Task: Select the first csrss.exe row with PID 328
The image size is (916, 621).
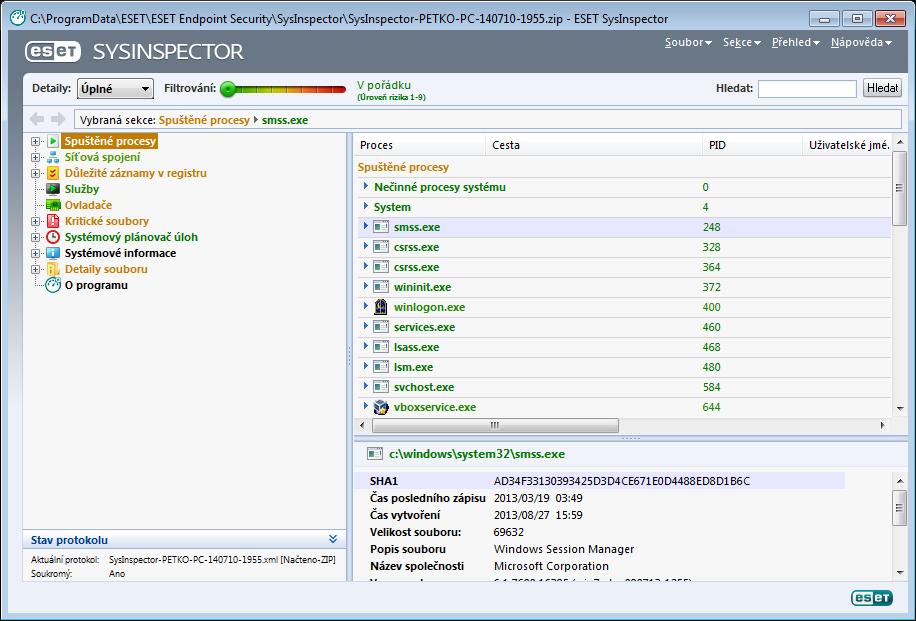Action: [x=624, y=247]
